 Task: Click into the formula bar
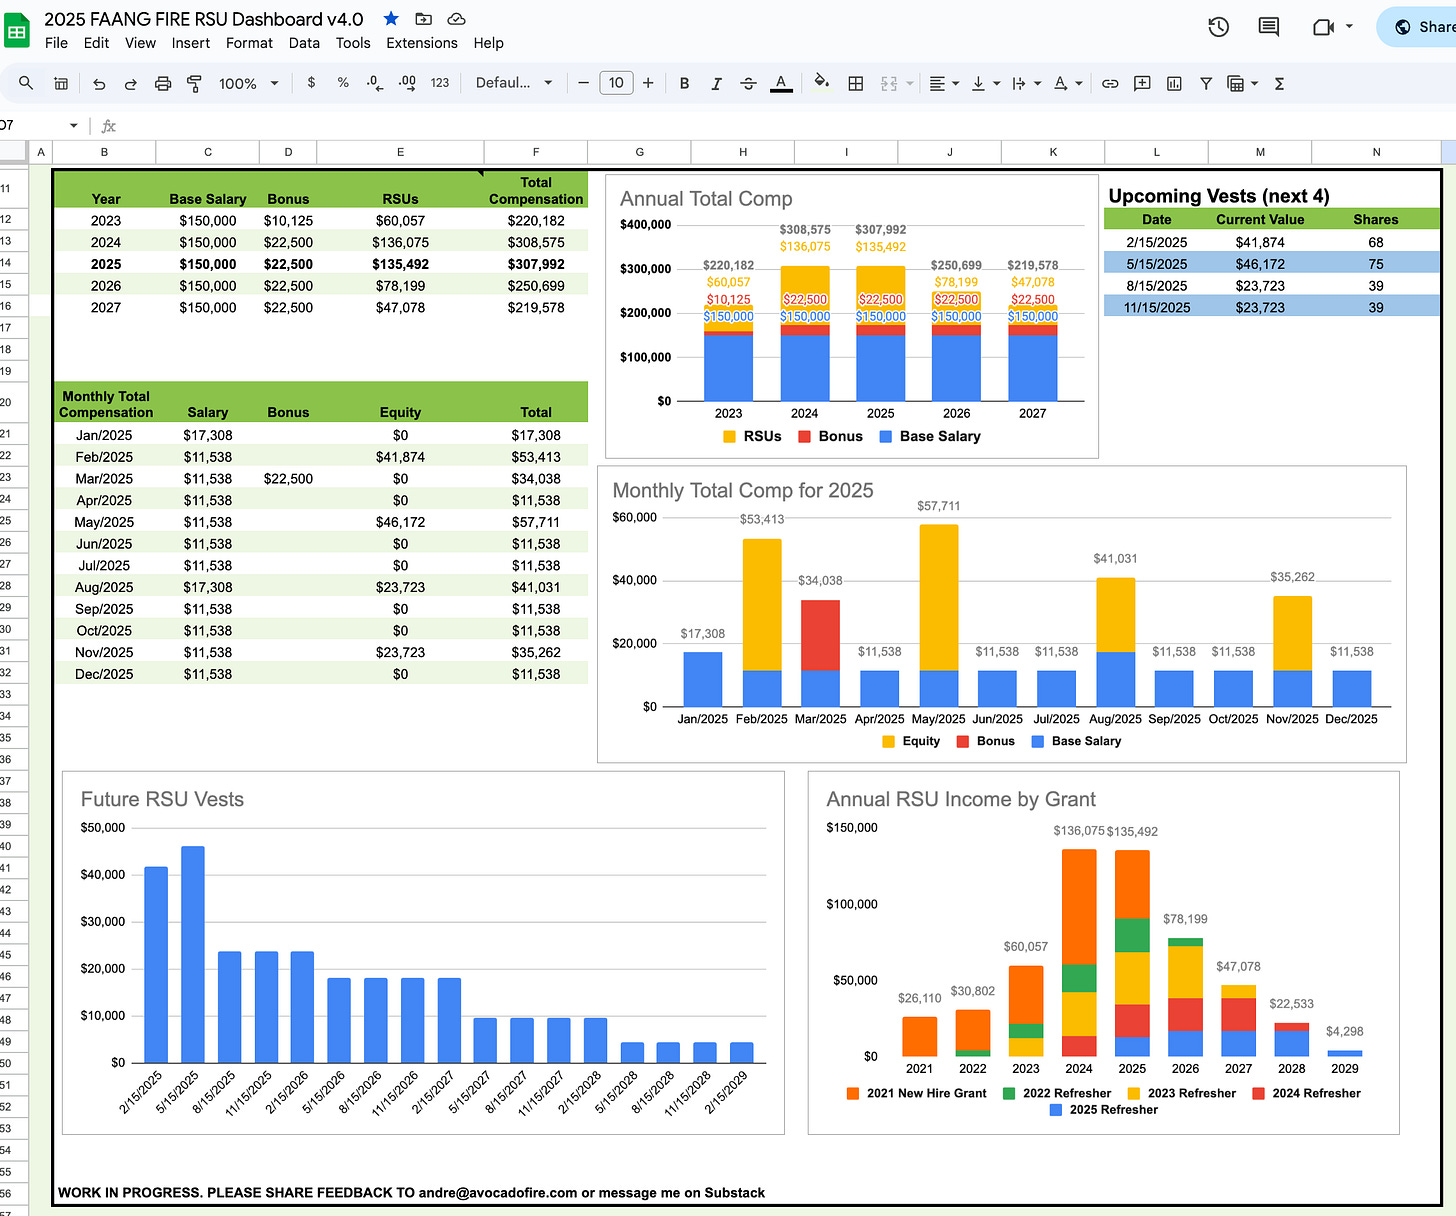tap(780, 126)
